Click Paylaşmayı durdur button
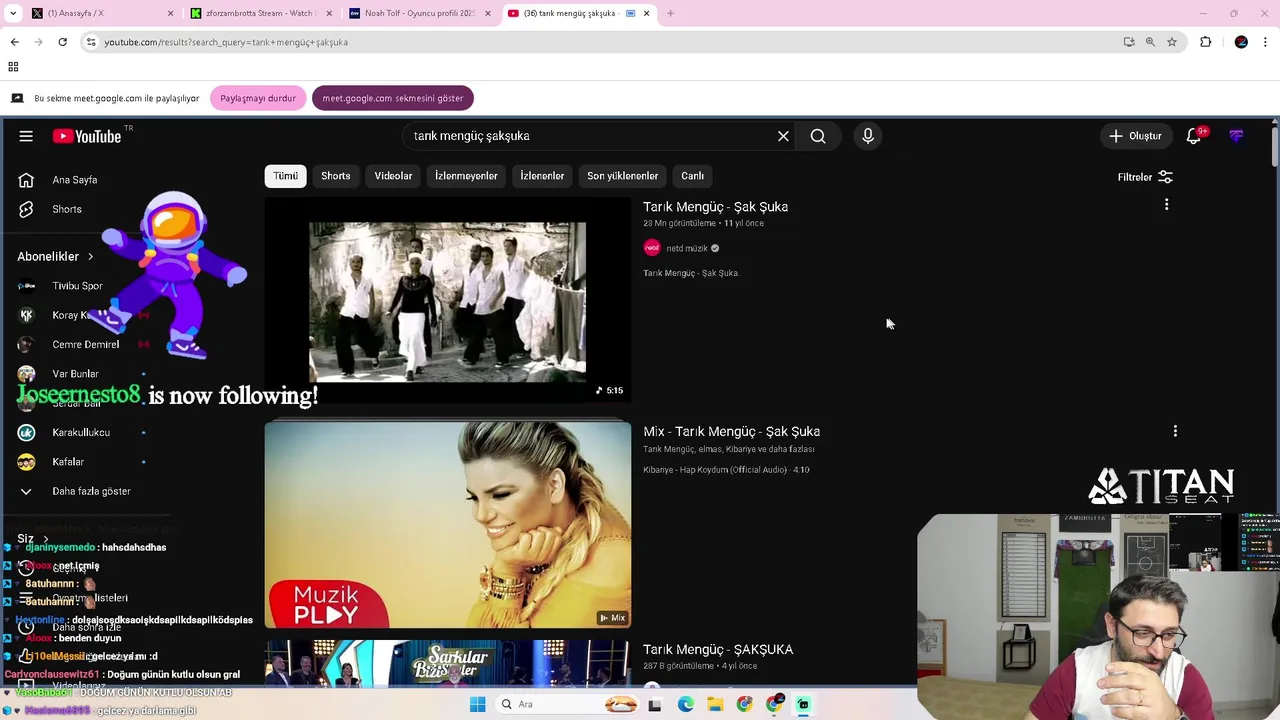Screen dimensions: 1280x720 point(258,98)
